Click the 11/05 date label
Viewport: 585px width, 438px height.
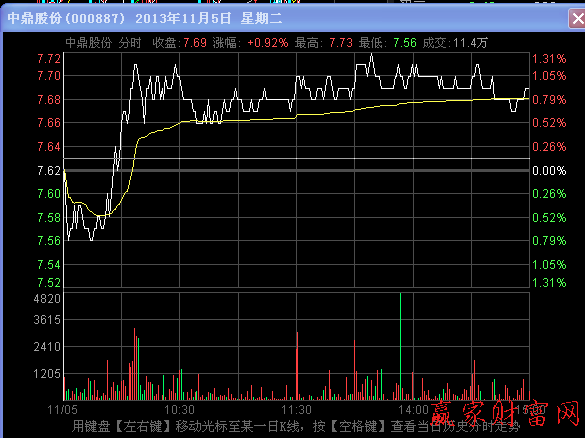(63, 410)
